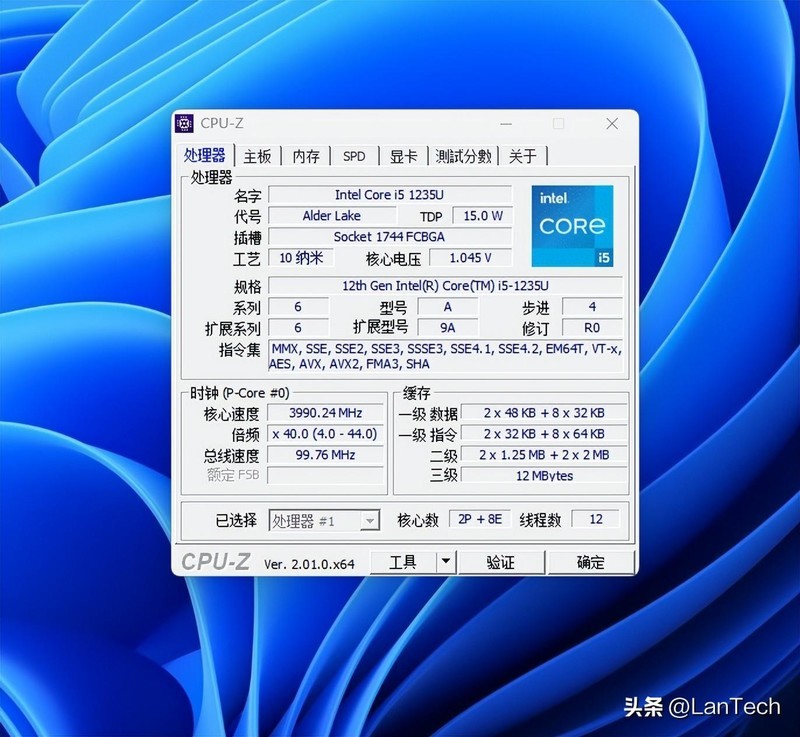Switch to the 主板 (Mainboard) tab

click(256, 156)
